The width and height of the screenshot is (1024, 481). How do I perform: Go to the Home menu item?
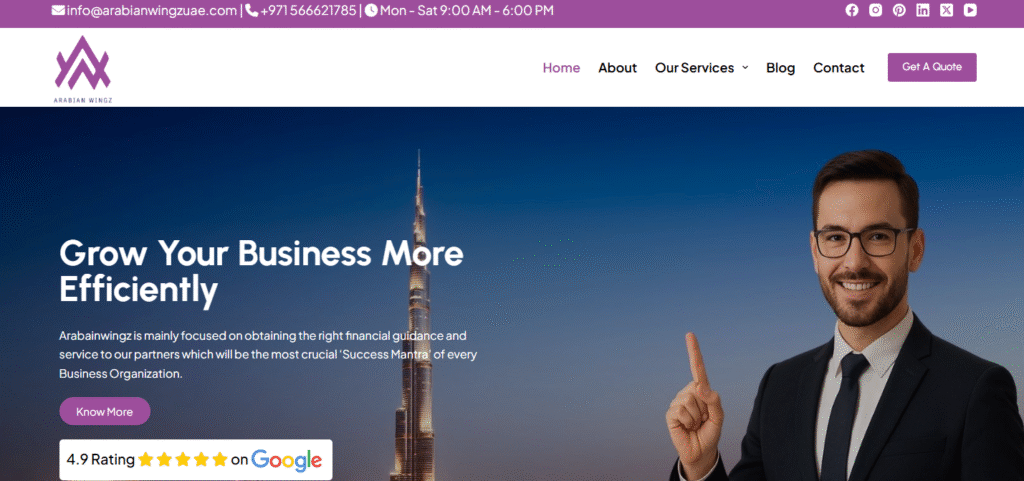click(x=561, y=68)
